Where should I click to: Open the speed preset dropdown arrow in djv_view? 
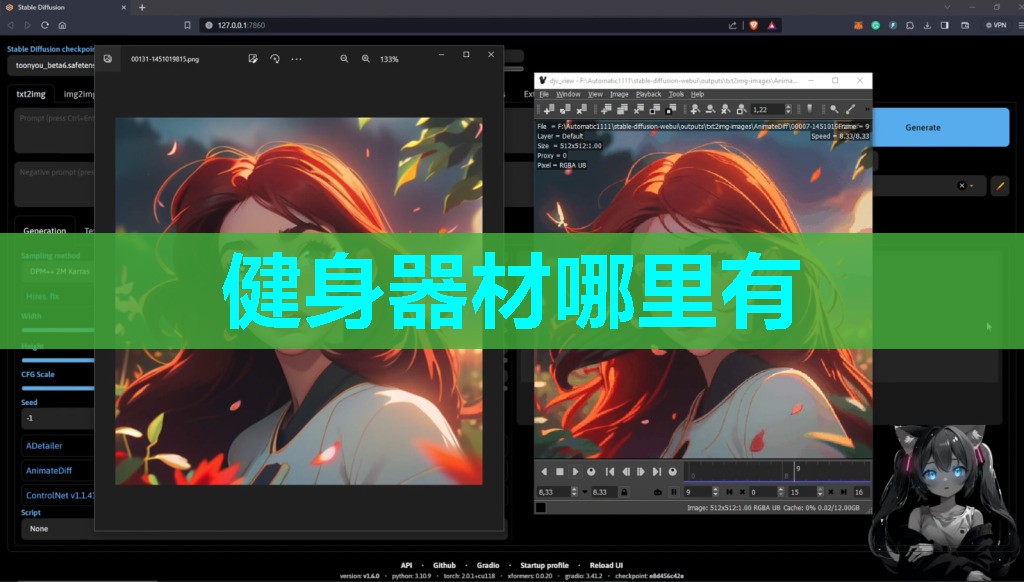pyautogui.click(x=584, y=492)
